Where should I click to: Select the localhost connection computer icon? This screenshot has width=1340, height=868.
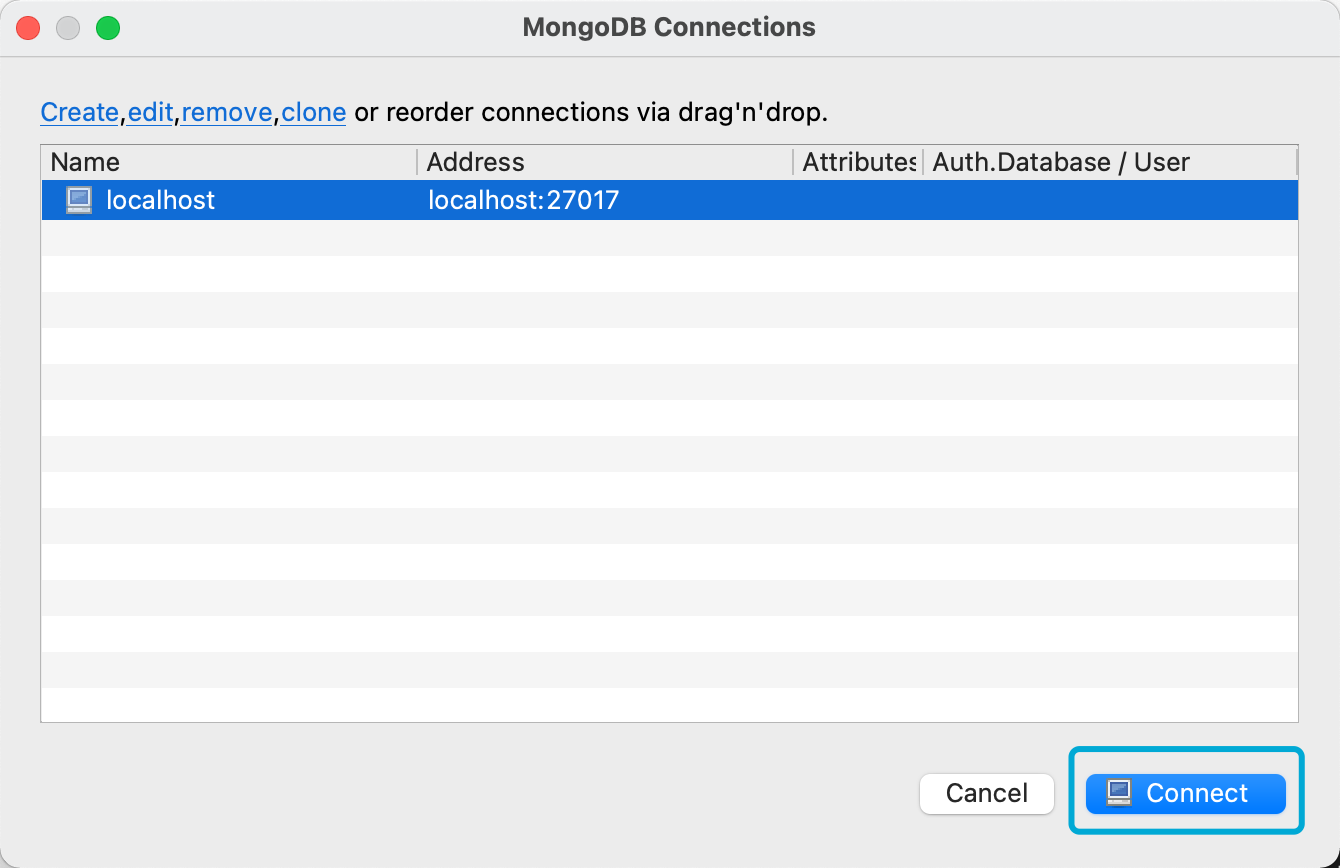click(x=79, y=200)
